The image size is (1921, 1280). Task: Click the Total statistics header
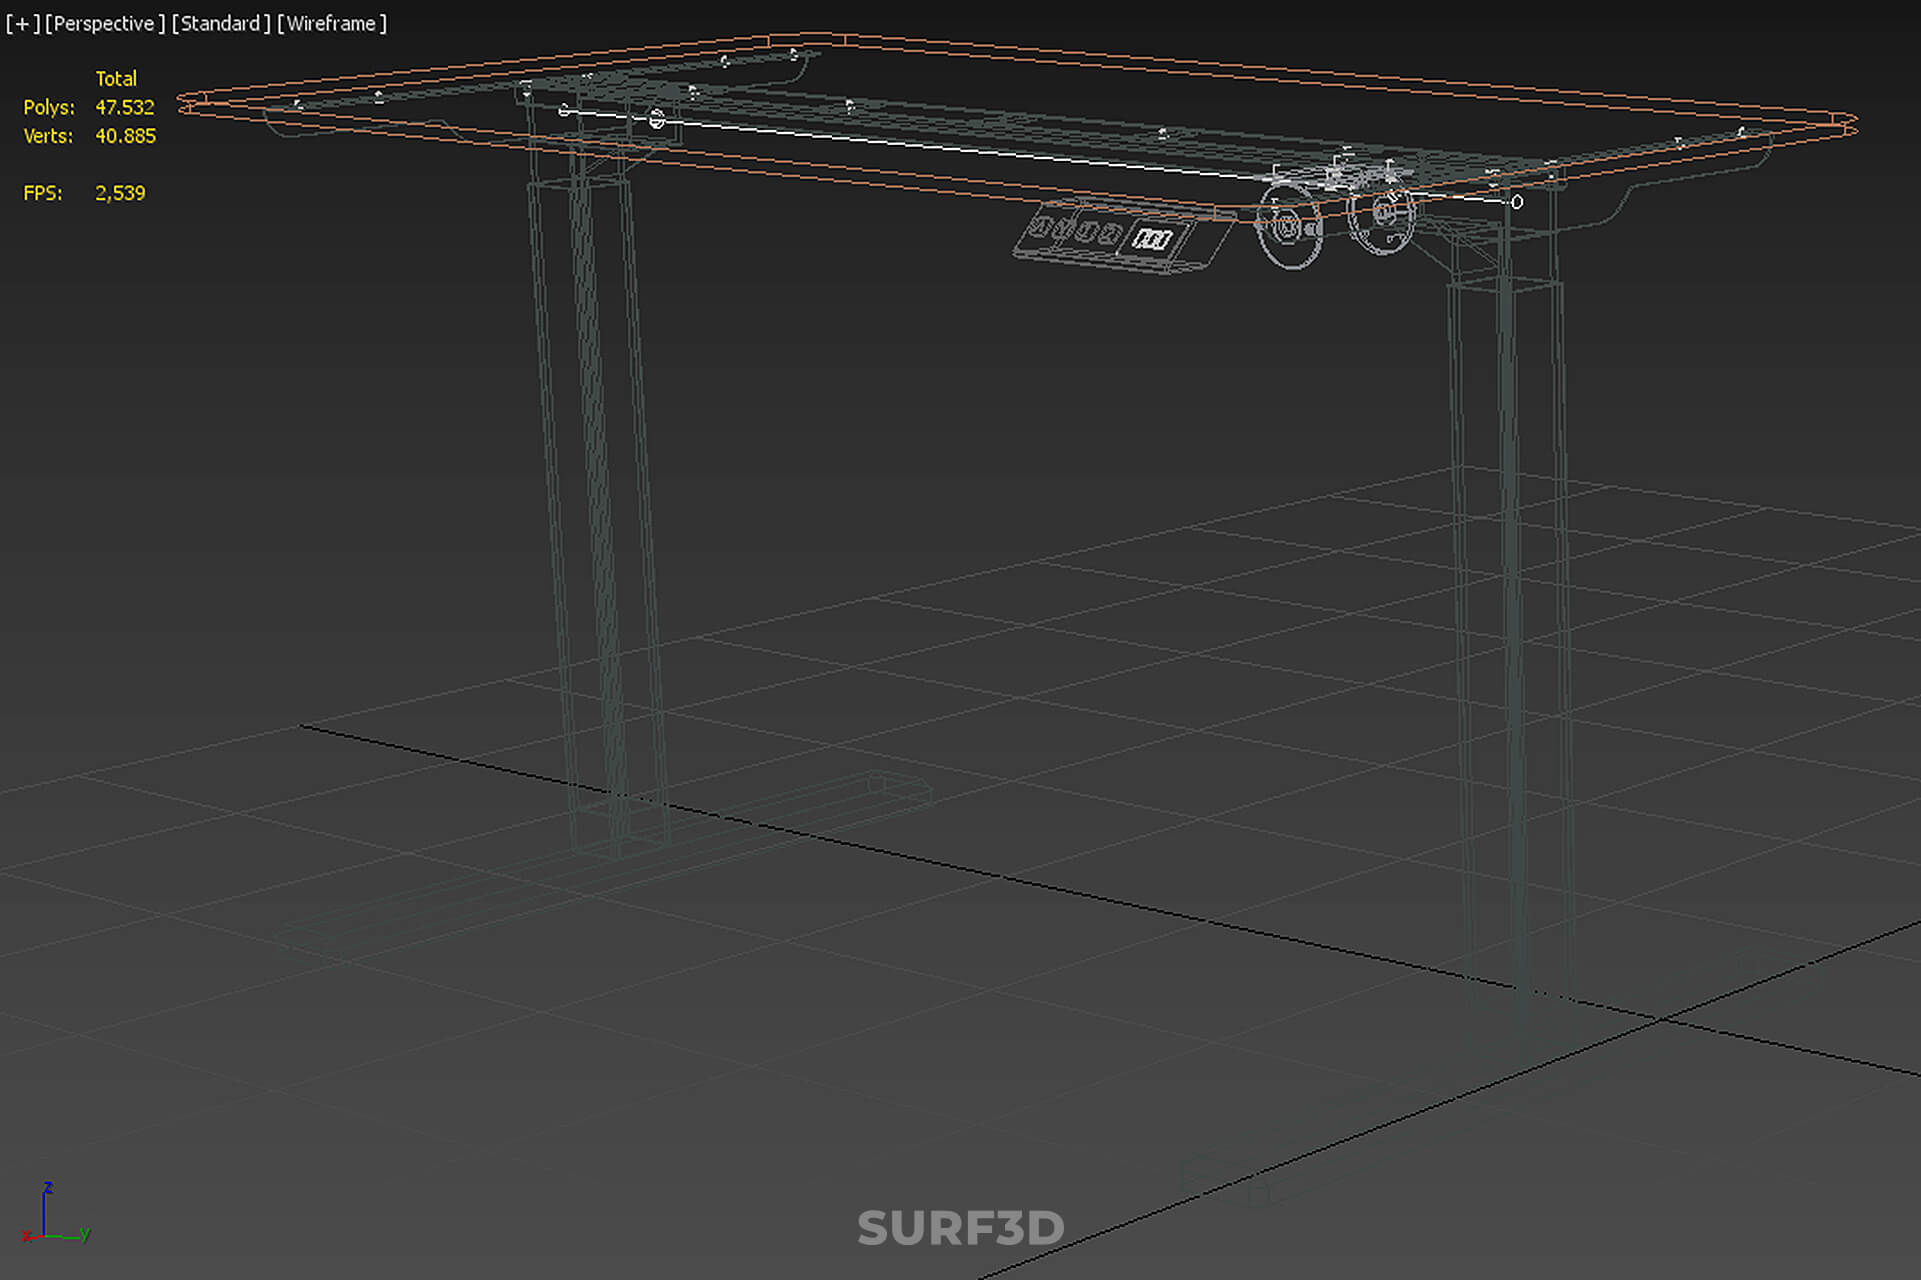(x=116, y=78)
